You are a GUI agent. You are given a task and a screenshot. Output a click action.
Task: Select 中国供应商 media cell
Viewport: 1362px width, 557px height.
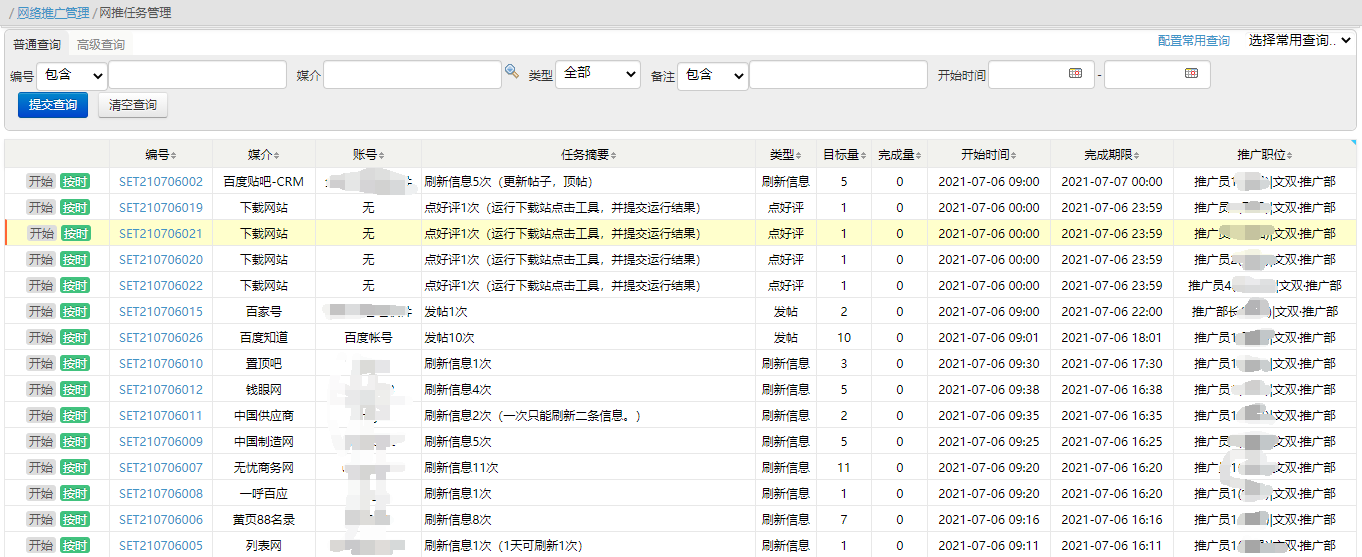(x=264, y=416)
